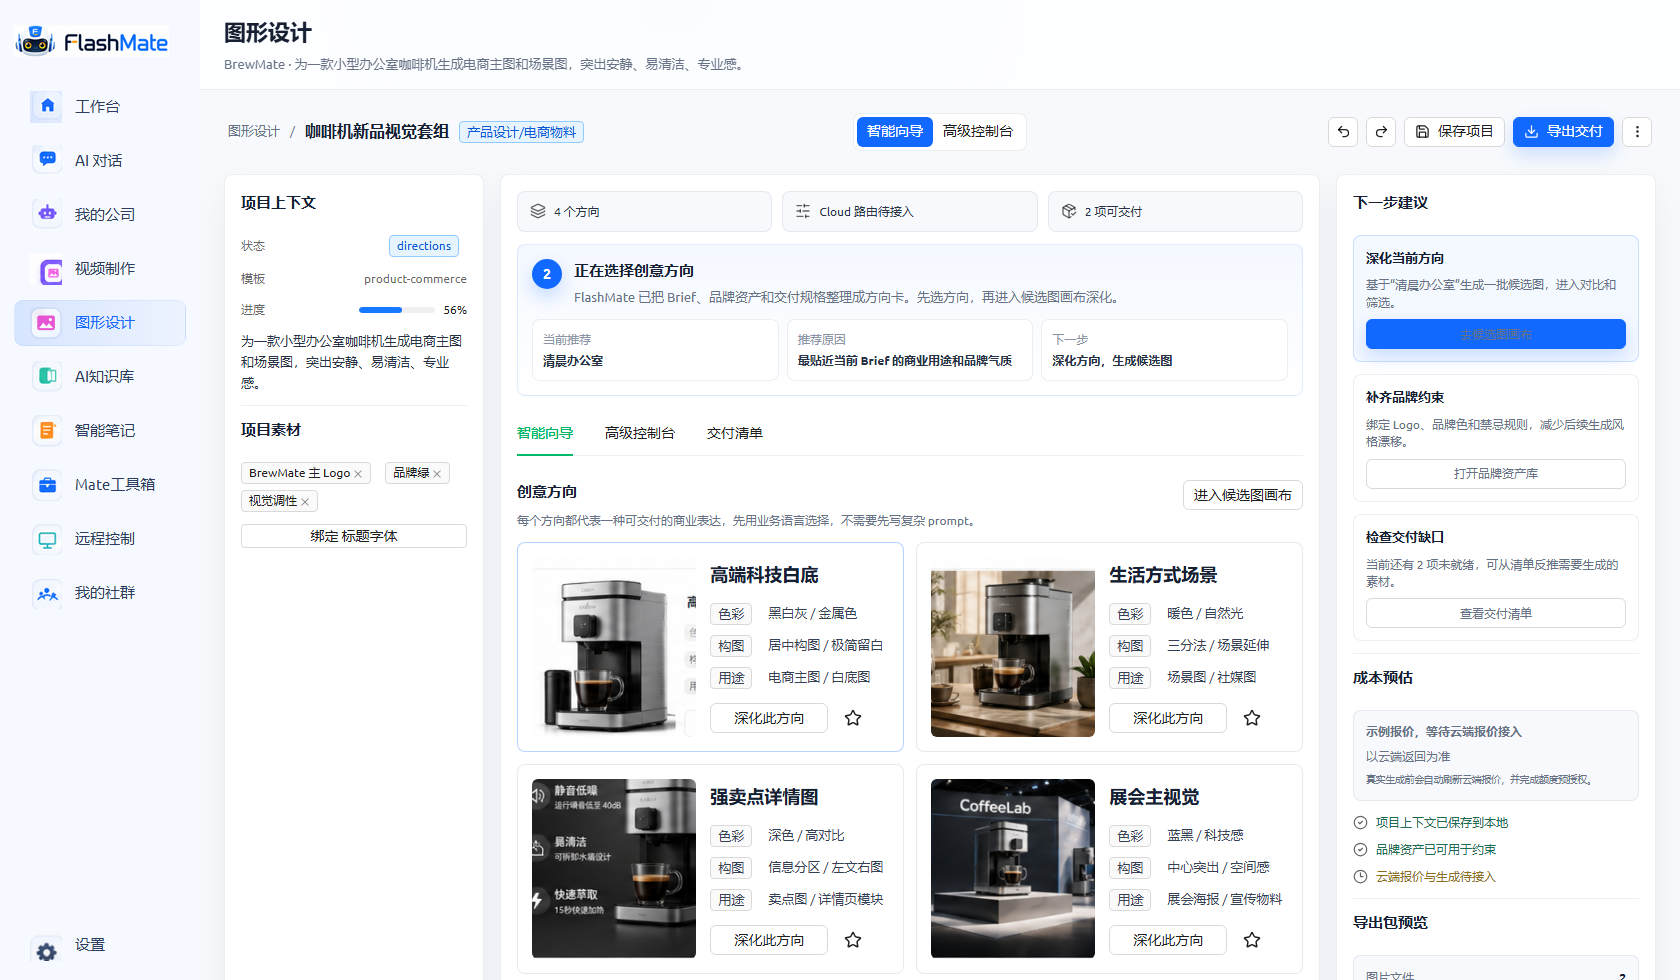The image size is (1680, 980).
Task: Open the three-dot more options menu
Action: (x=1637, y=131)
